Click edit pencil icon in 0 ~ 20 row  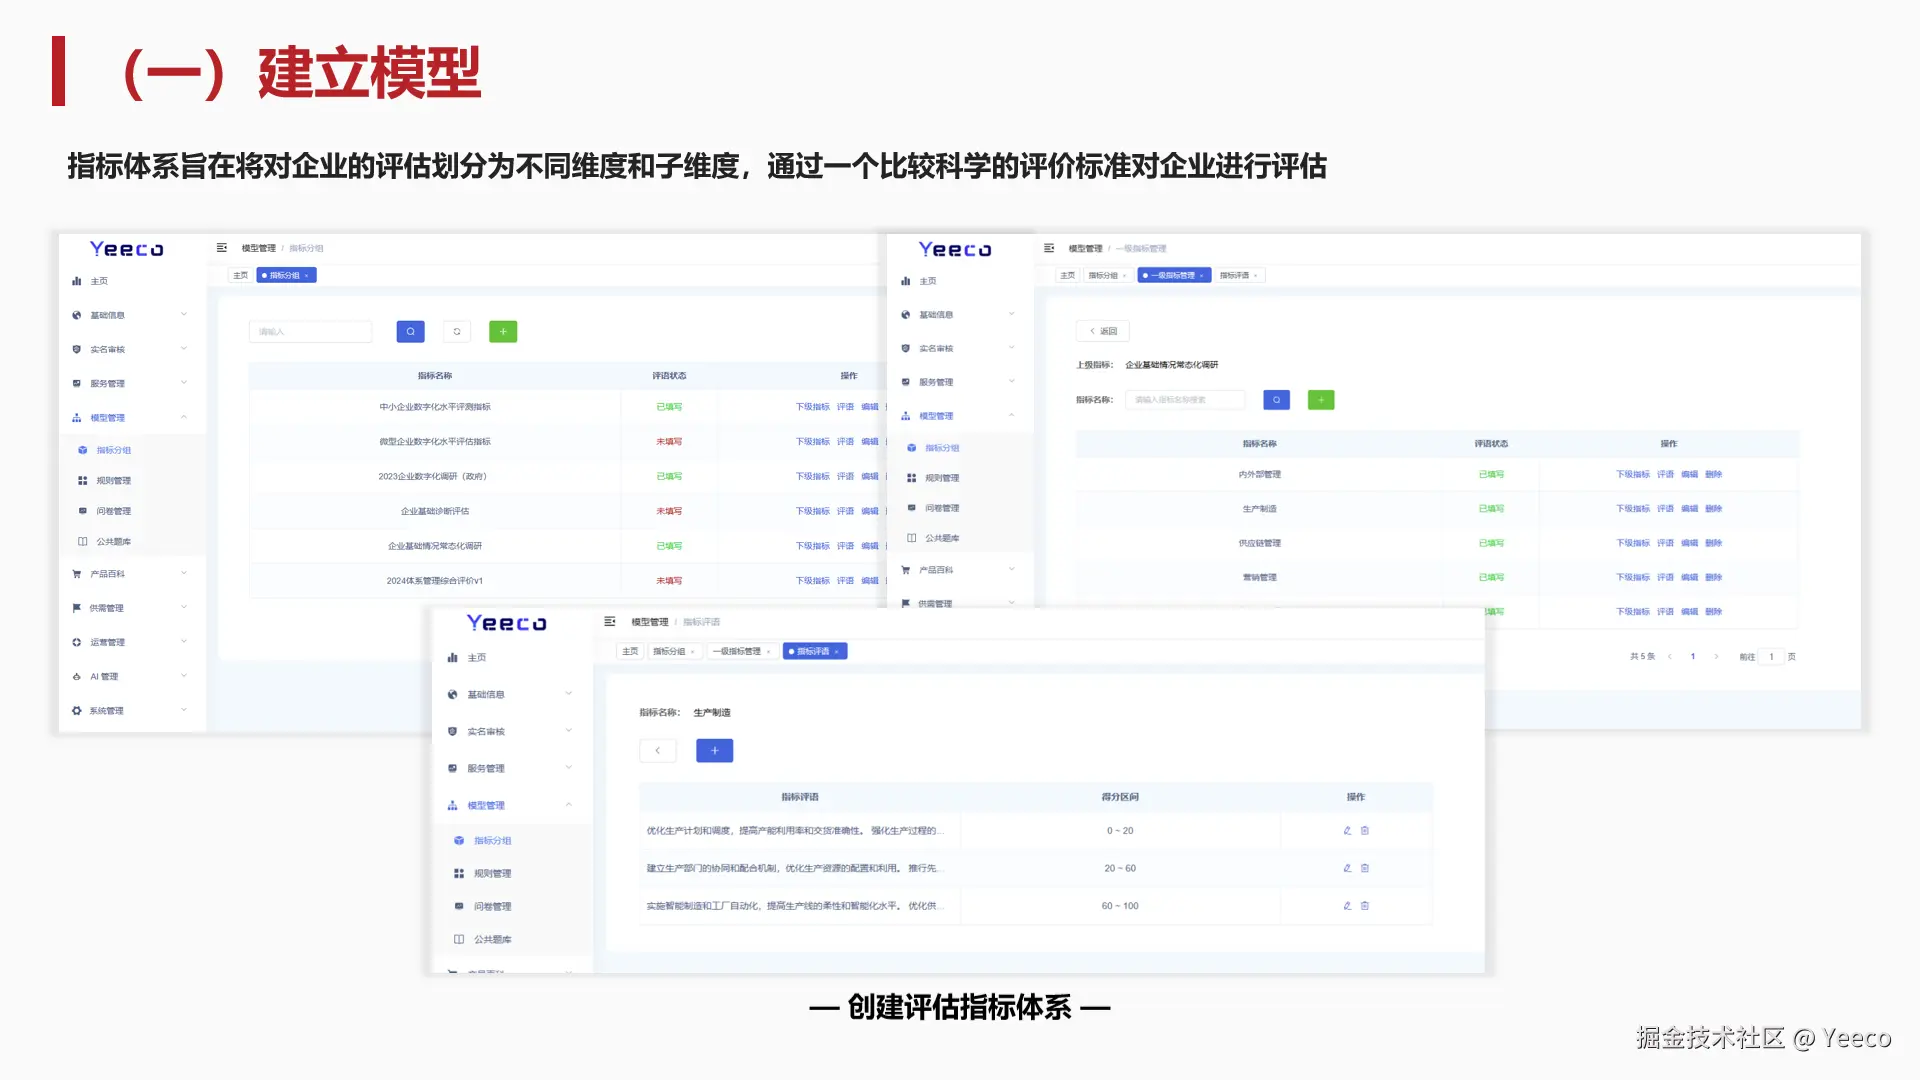[x=1347, y=830]
